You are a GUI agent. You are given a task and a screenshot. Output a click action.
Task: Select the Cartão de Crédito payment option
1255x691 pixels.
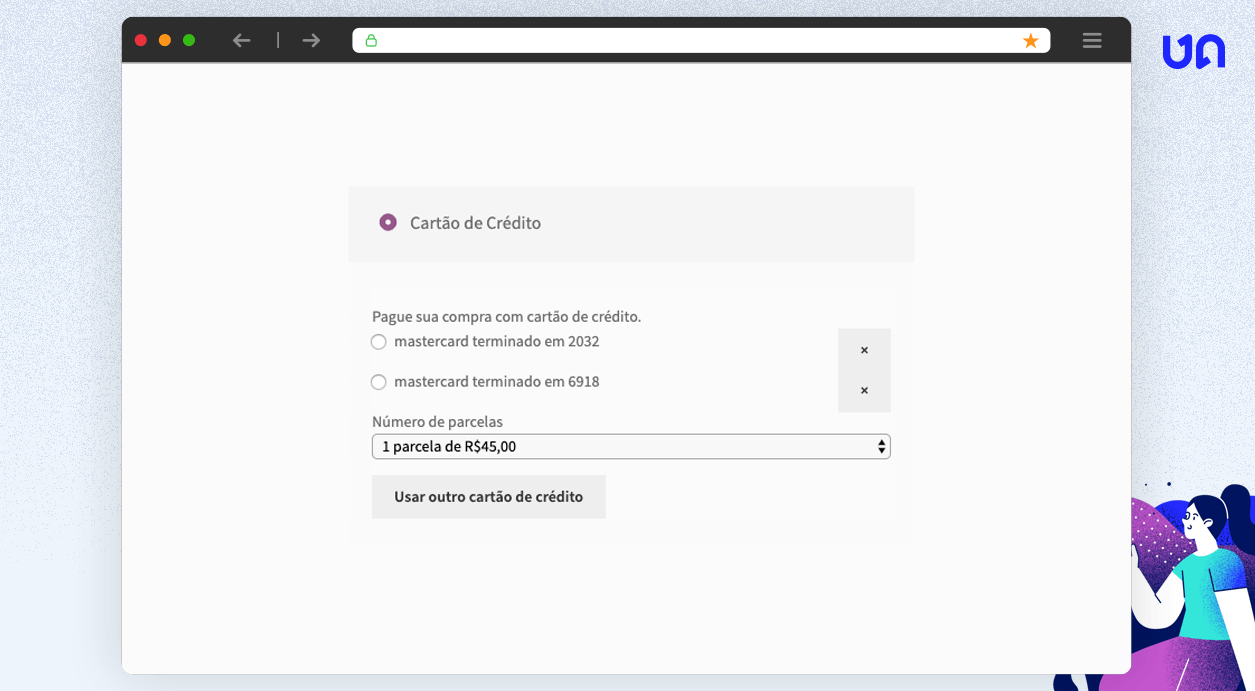[x=388, y=222]
